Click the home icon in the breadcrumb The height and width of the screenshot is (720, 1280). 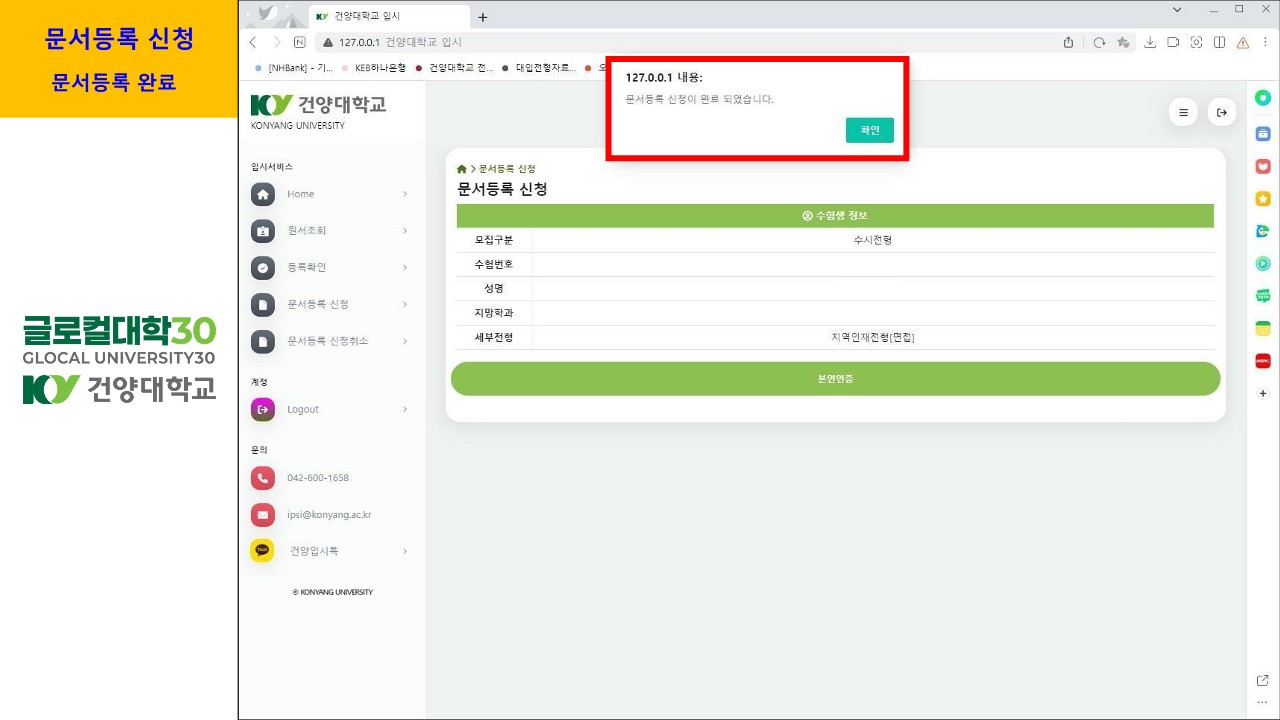point(462,169)
